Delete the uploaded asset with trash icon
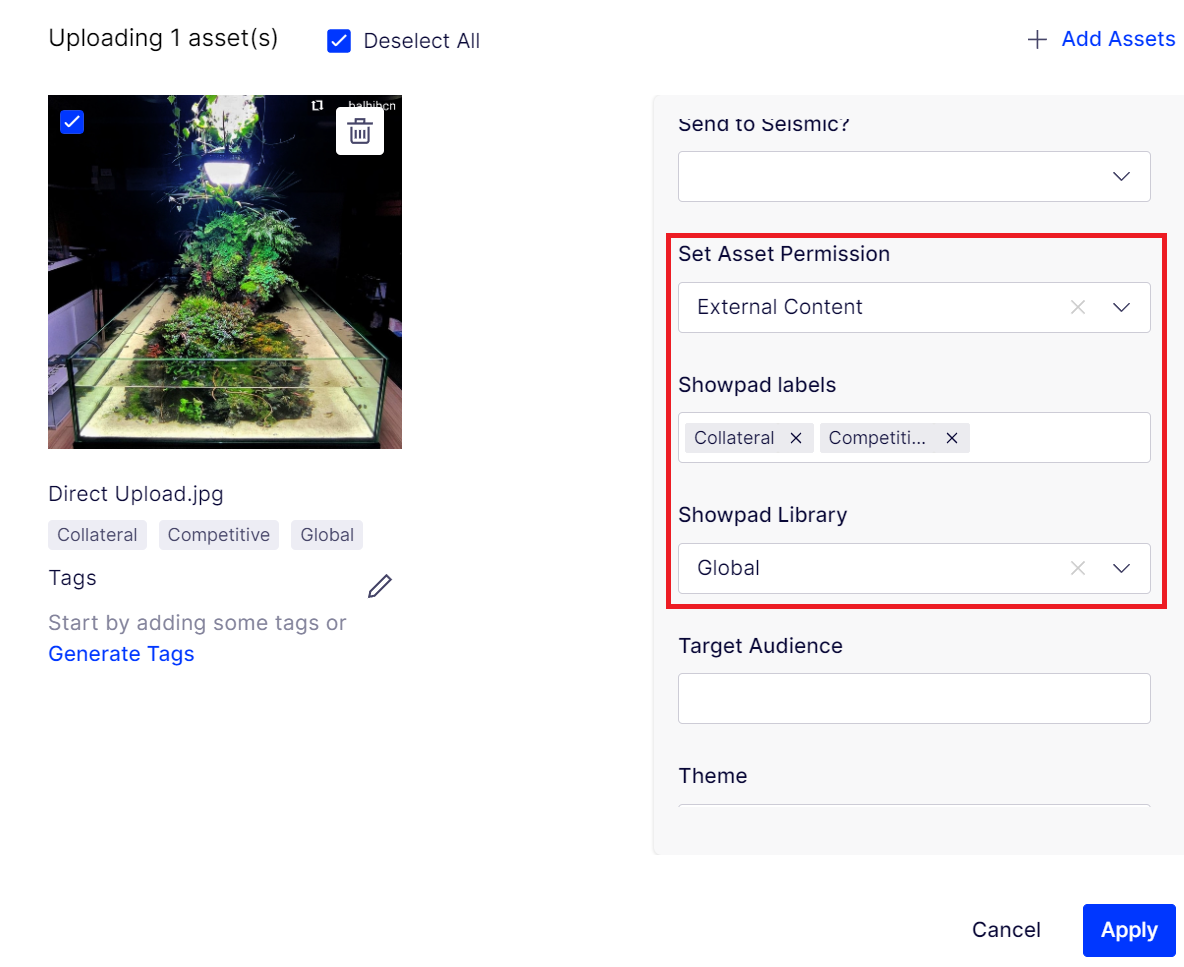The image size is (1184, 967). click(360, 131)
